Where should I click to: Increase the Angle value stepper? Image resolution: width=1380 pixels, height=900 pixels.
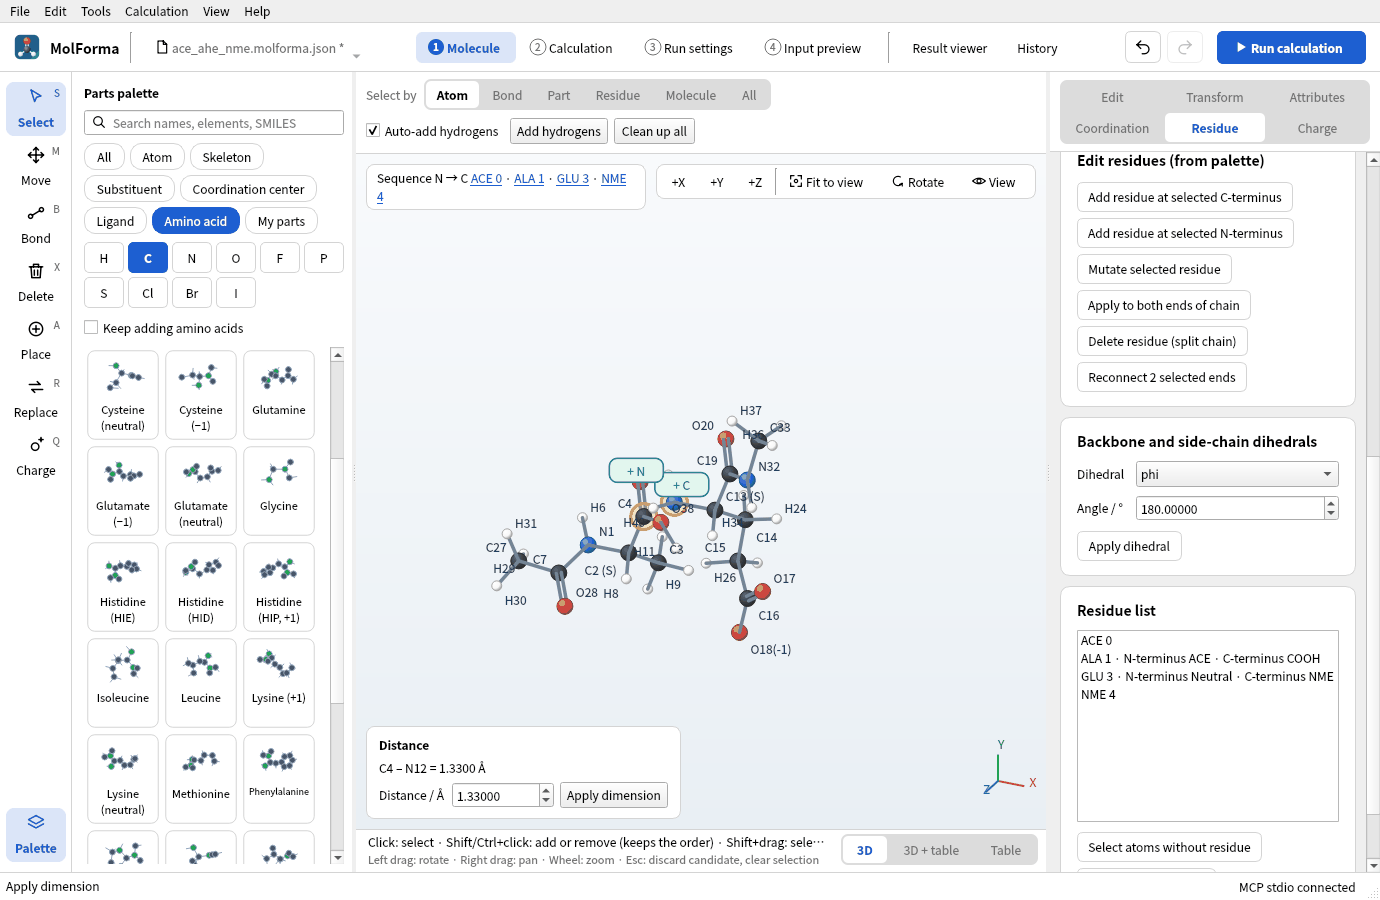coord(1331,503)
